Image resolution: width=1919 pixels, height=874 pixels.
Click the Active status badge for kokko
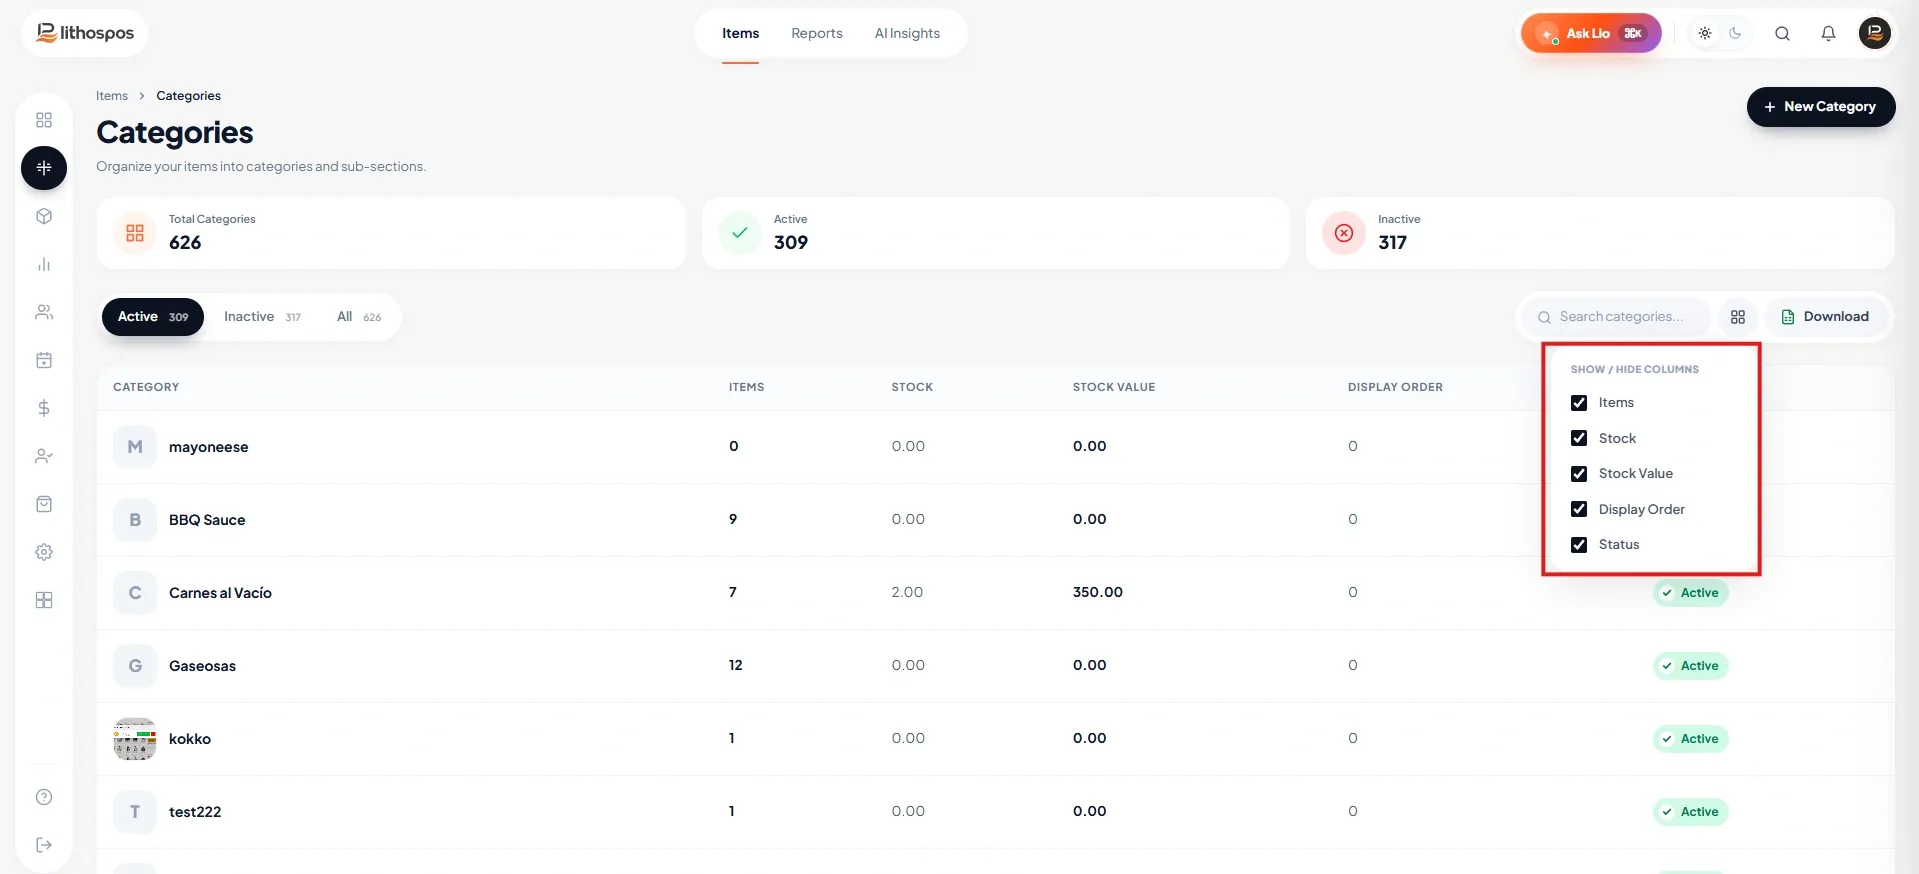pos(1691,739)
